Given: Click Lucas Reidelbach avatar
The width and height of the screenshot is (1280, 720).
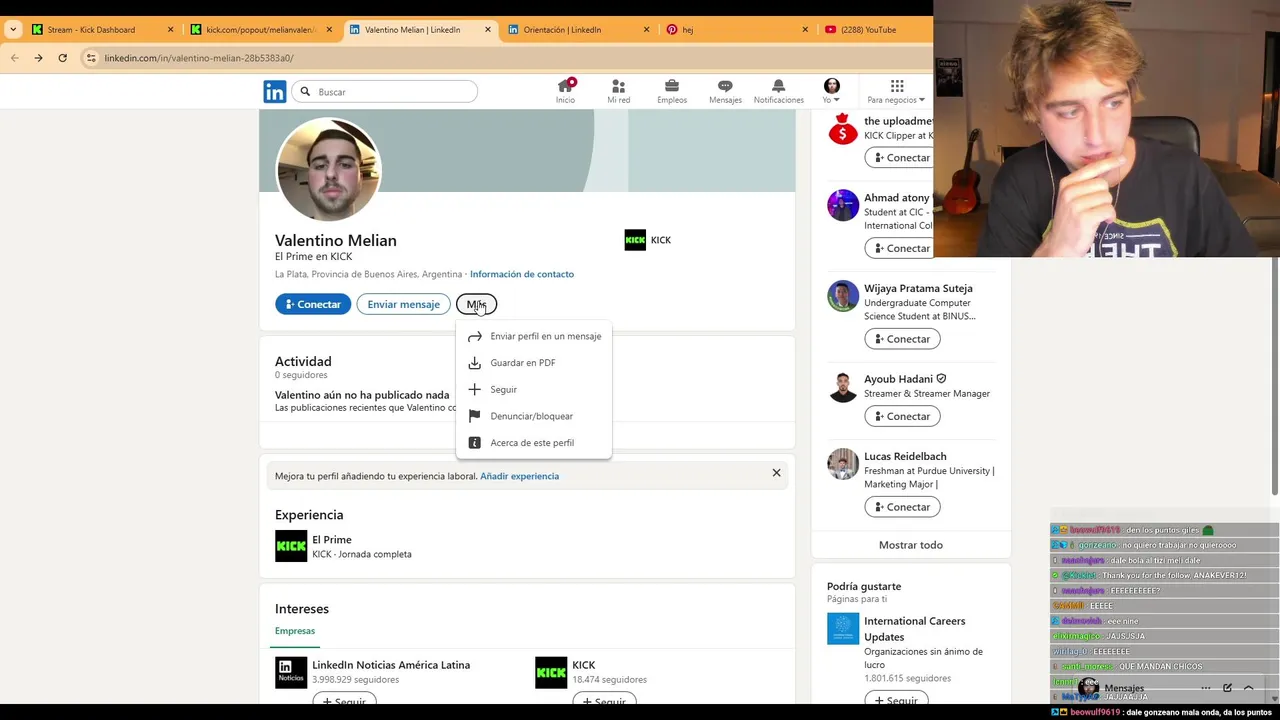Looking at the screenshot, I should [x=843, y=464].
